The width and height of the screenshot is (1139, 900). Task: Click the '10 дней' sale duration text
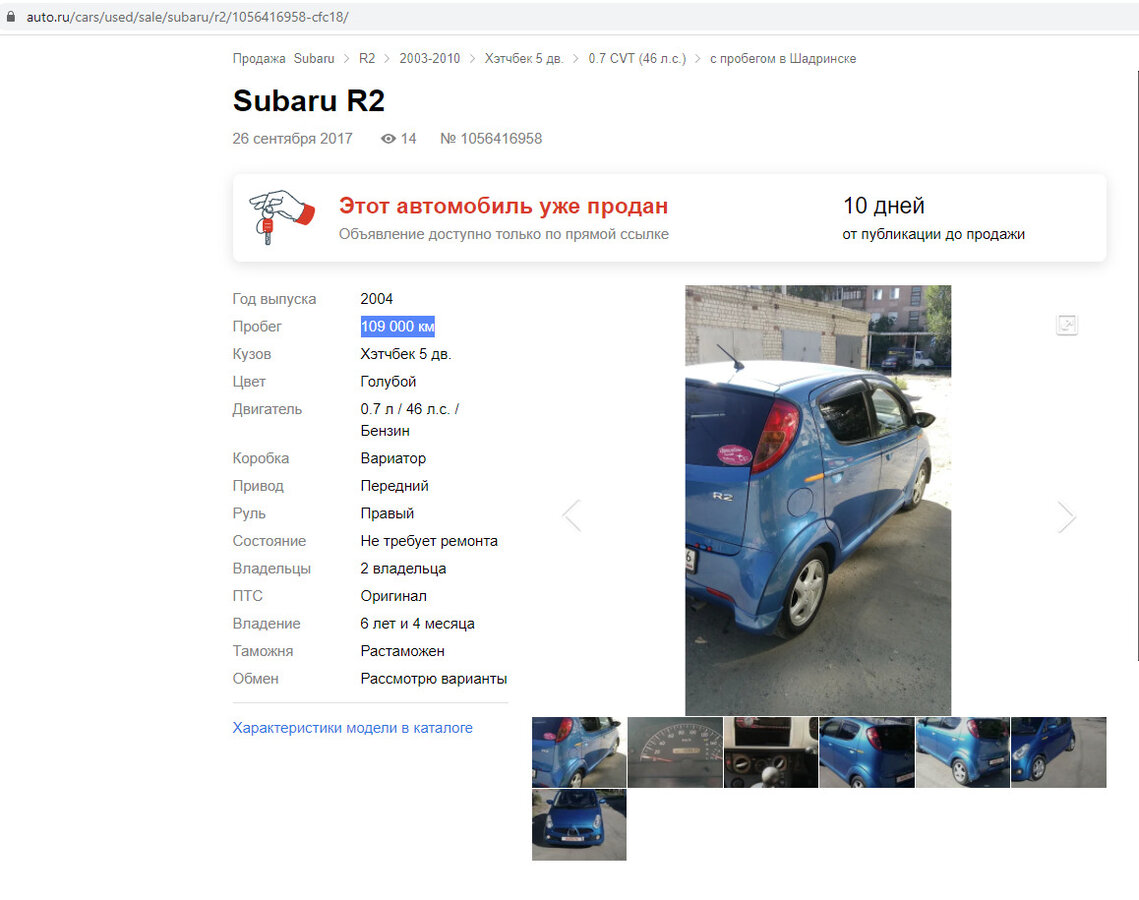pos(883,206)
